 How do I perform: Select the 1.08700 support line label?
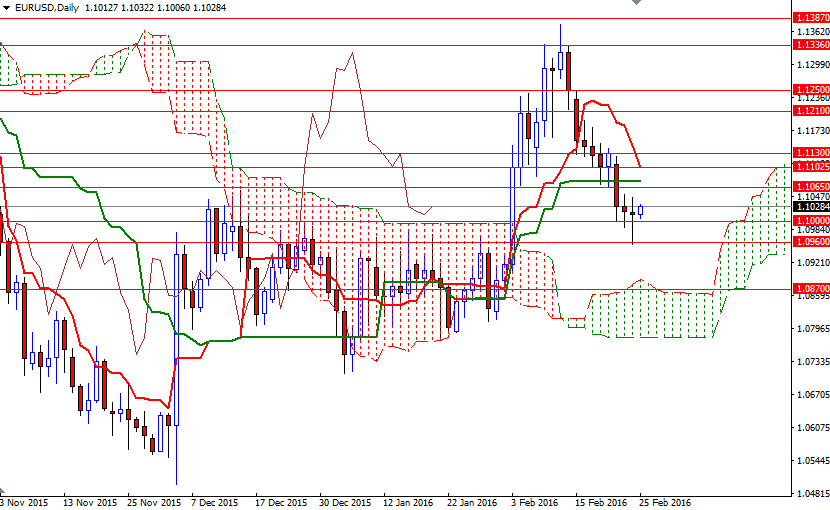point(812,289)
